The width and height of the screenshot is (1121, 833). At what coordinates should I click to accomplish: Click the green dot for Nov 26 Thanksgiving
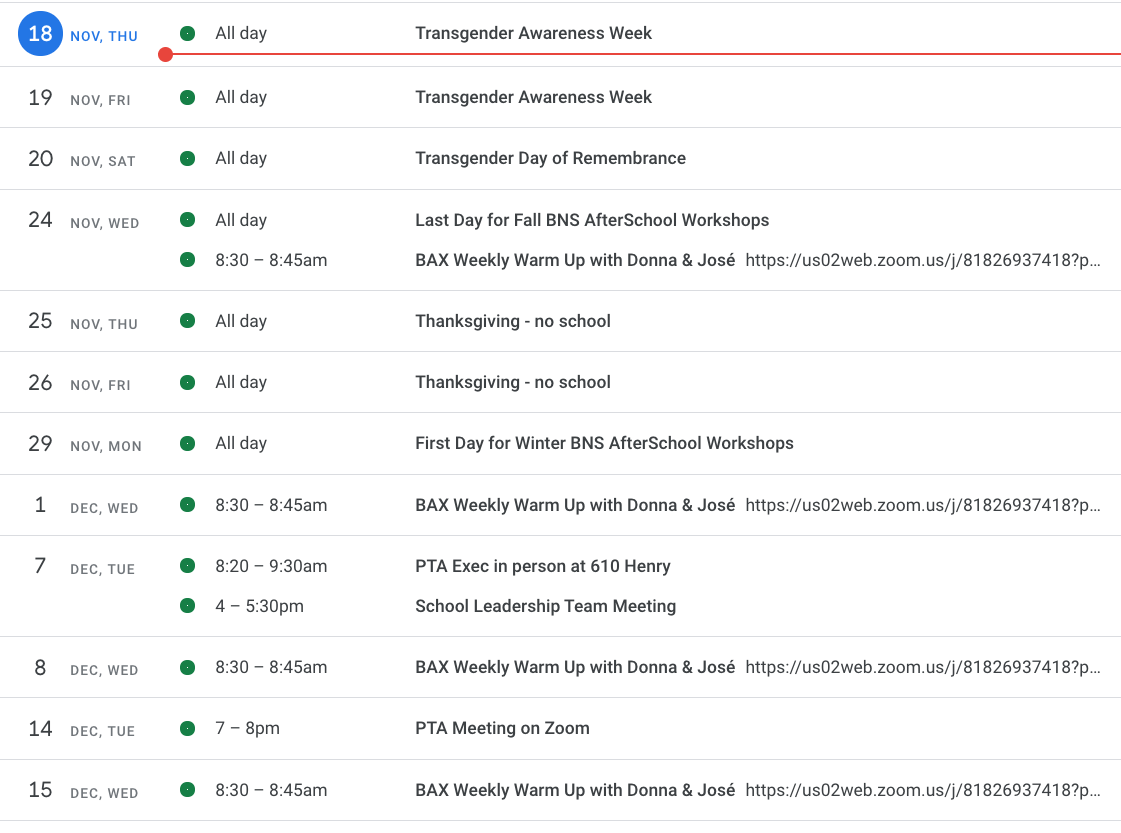click(187, 382)
